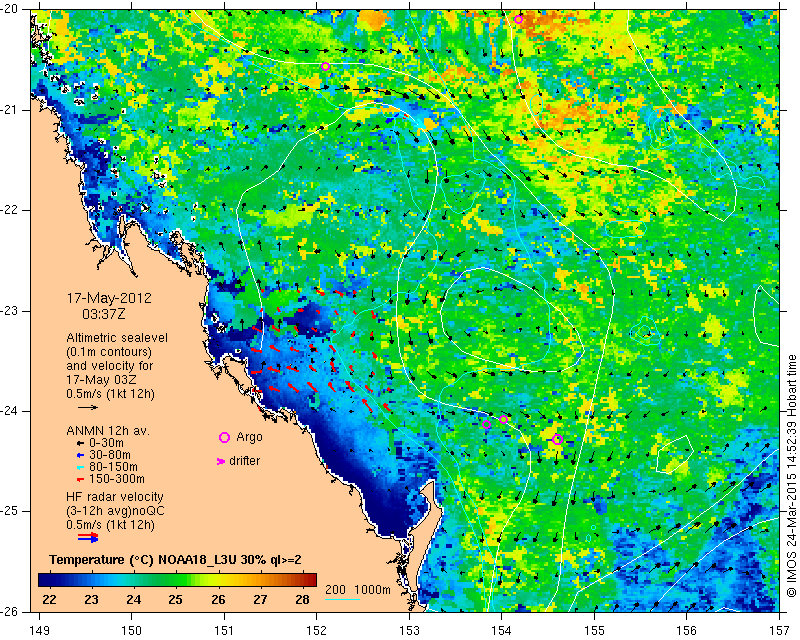Image resolution: width=800 pixels, height=640 pixels.
Task: Click the Argo legend circle icon
Action: [224, 437]
